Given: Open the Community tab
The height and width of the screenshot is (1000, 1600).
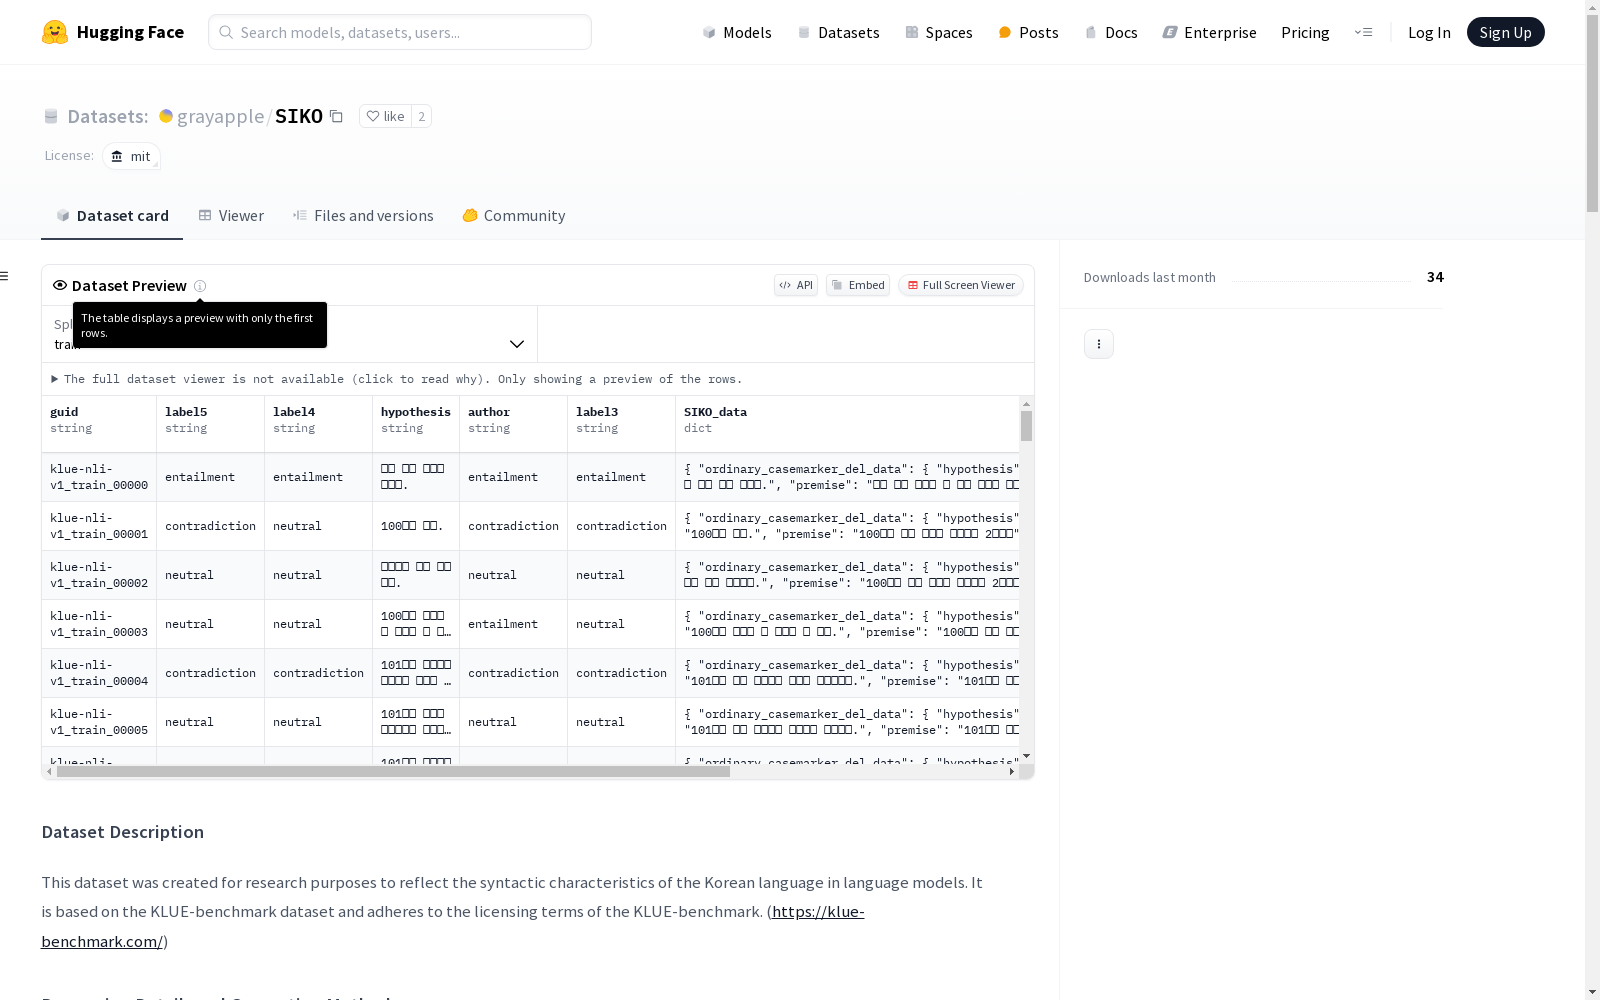Looking at the screenshot, I should (514, 216).
